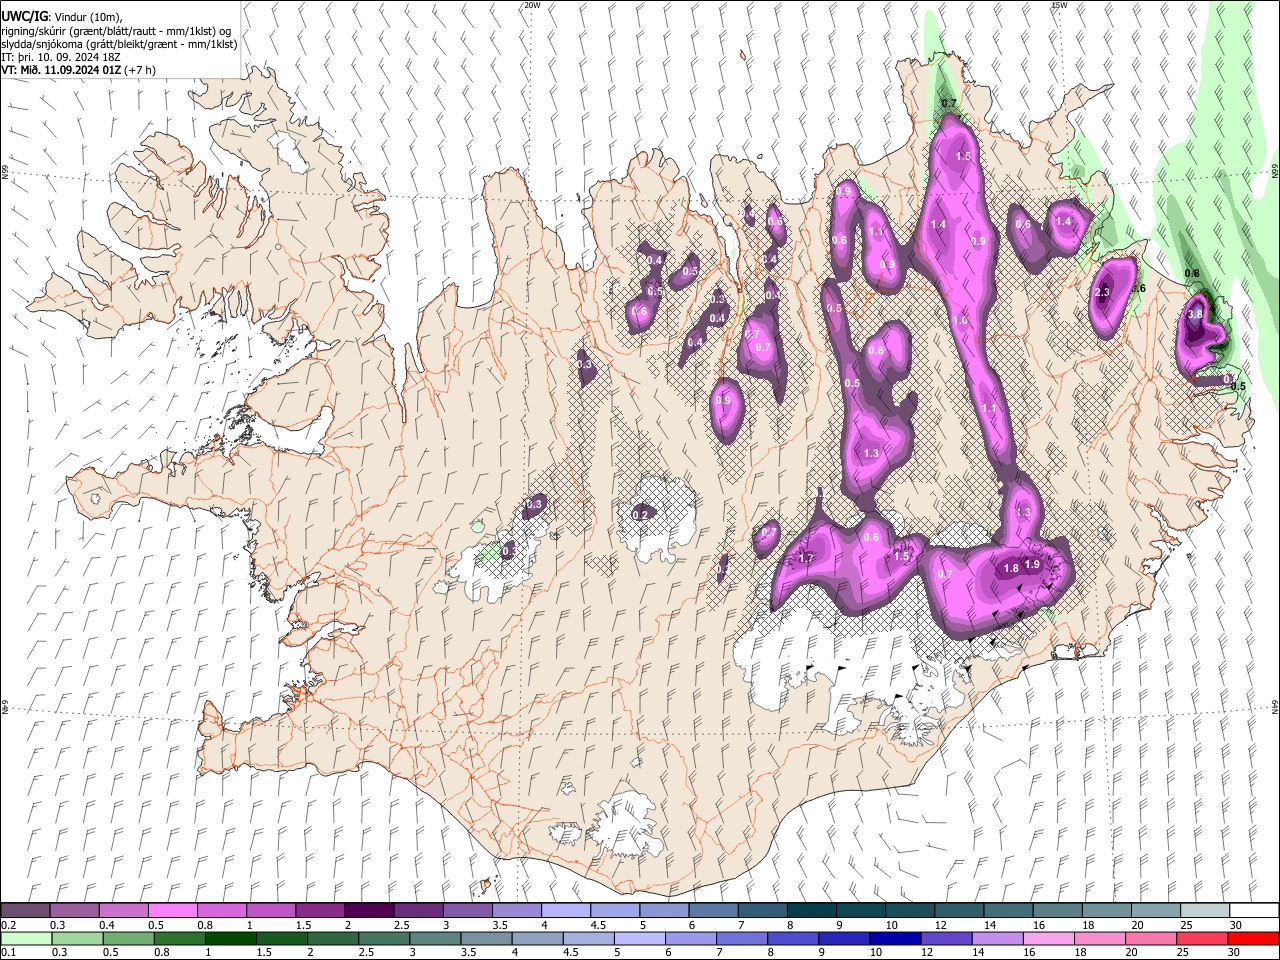Select the lower legend swatch starting at 20
The width and height of the screenshot is (1280, 960).
click(x=1150, y=938)
